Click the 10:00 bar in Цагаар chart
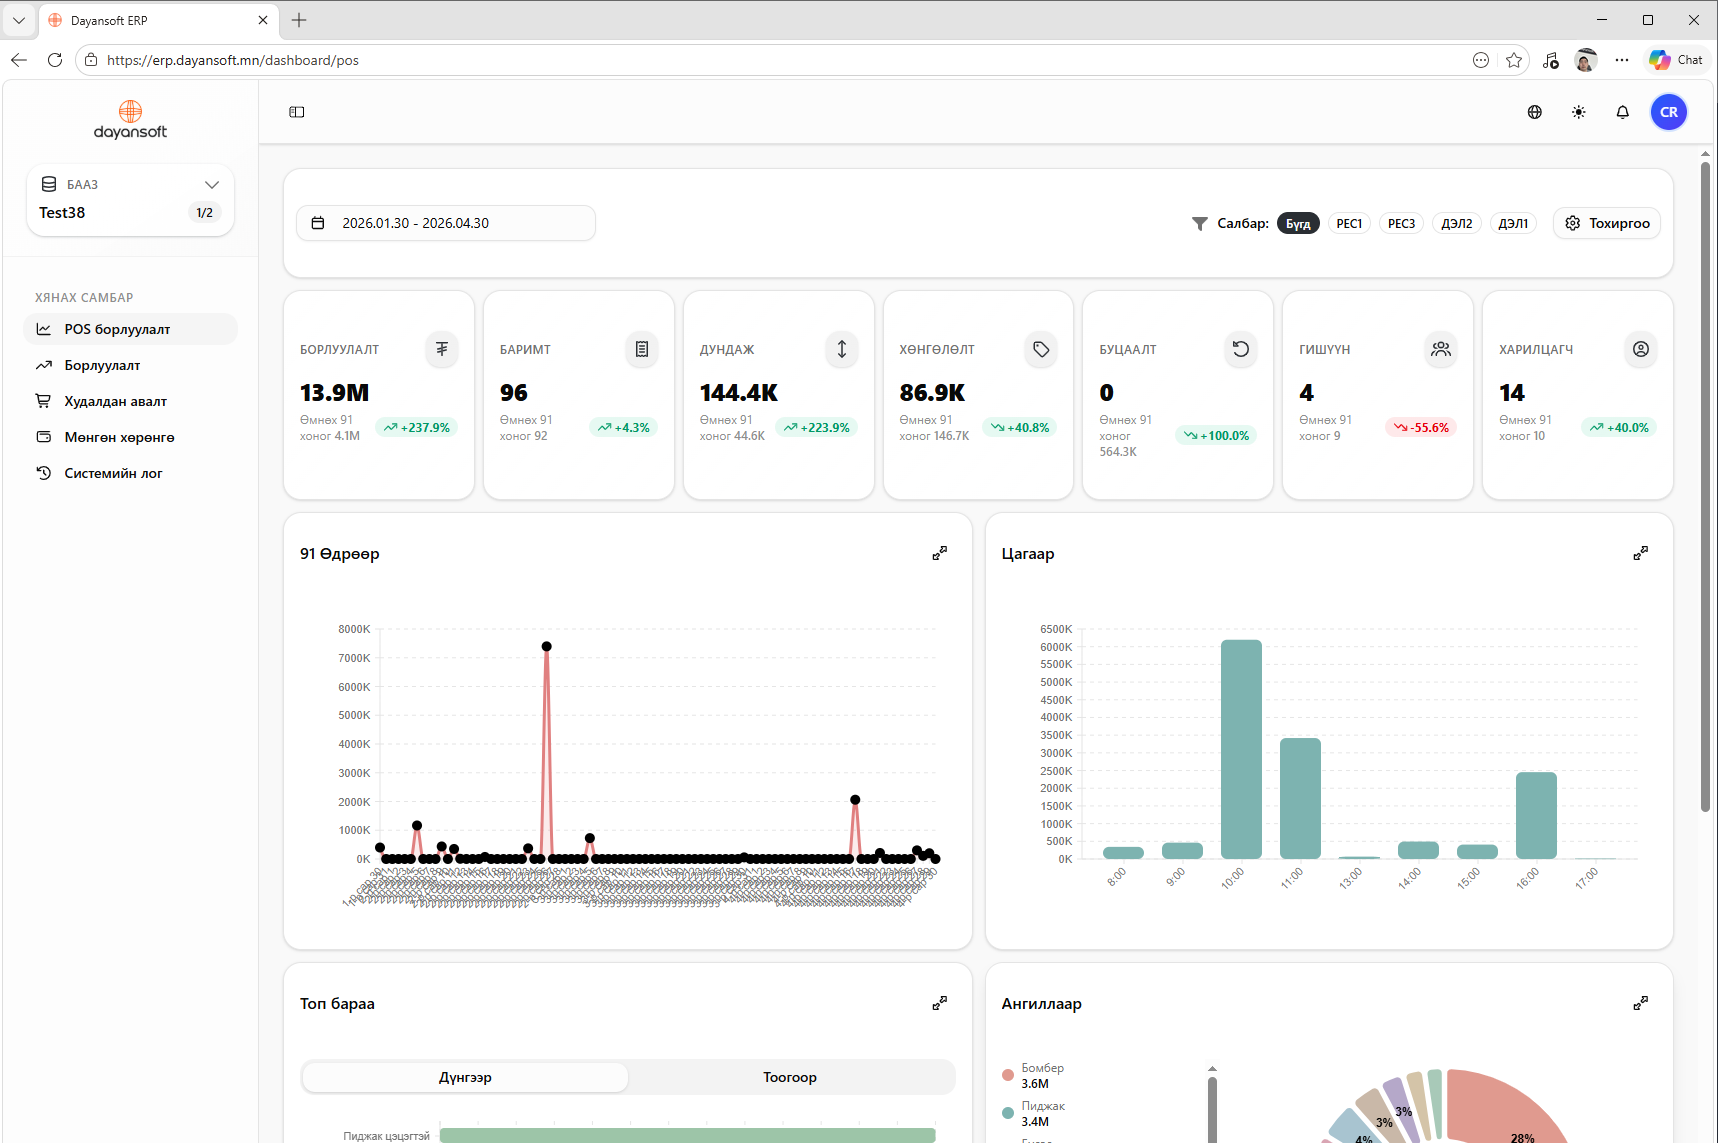The width and height of the screenshot is (1718, 1143). click(x=1241, y=749)
